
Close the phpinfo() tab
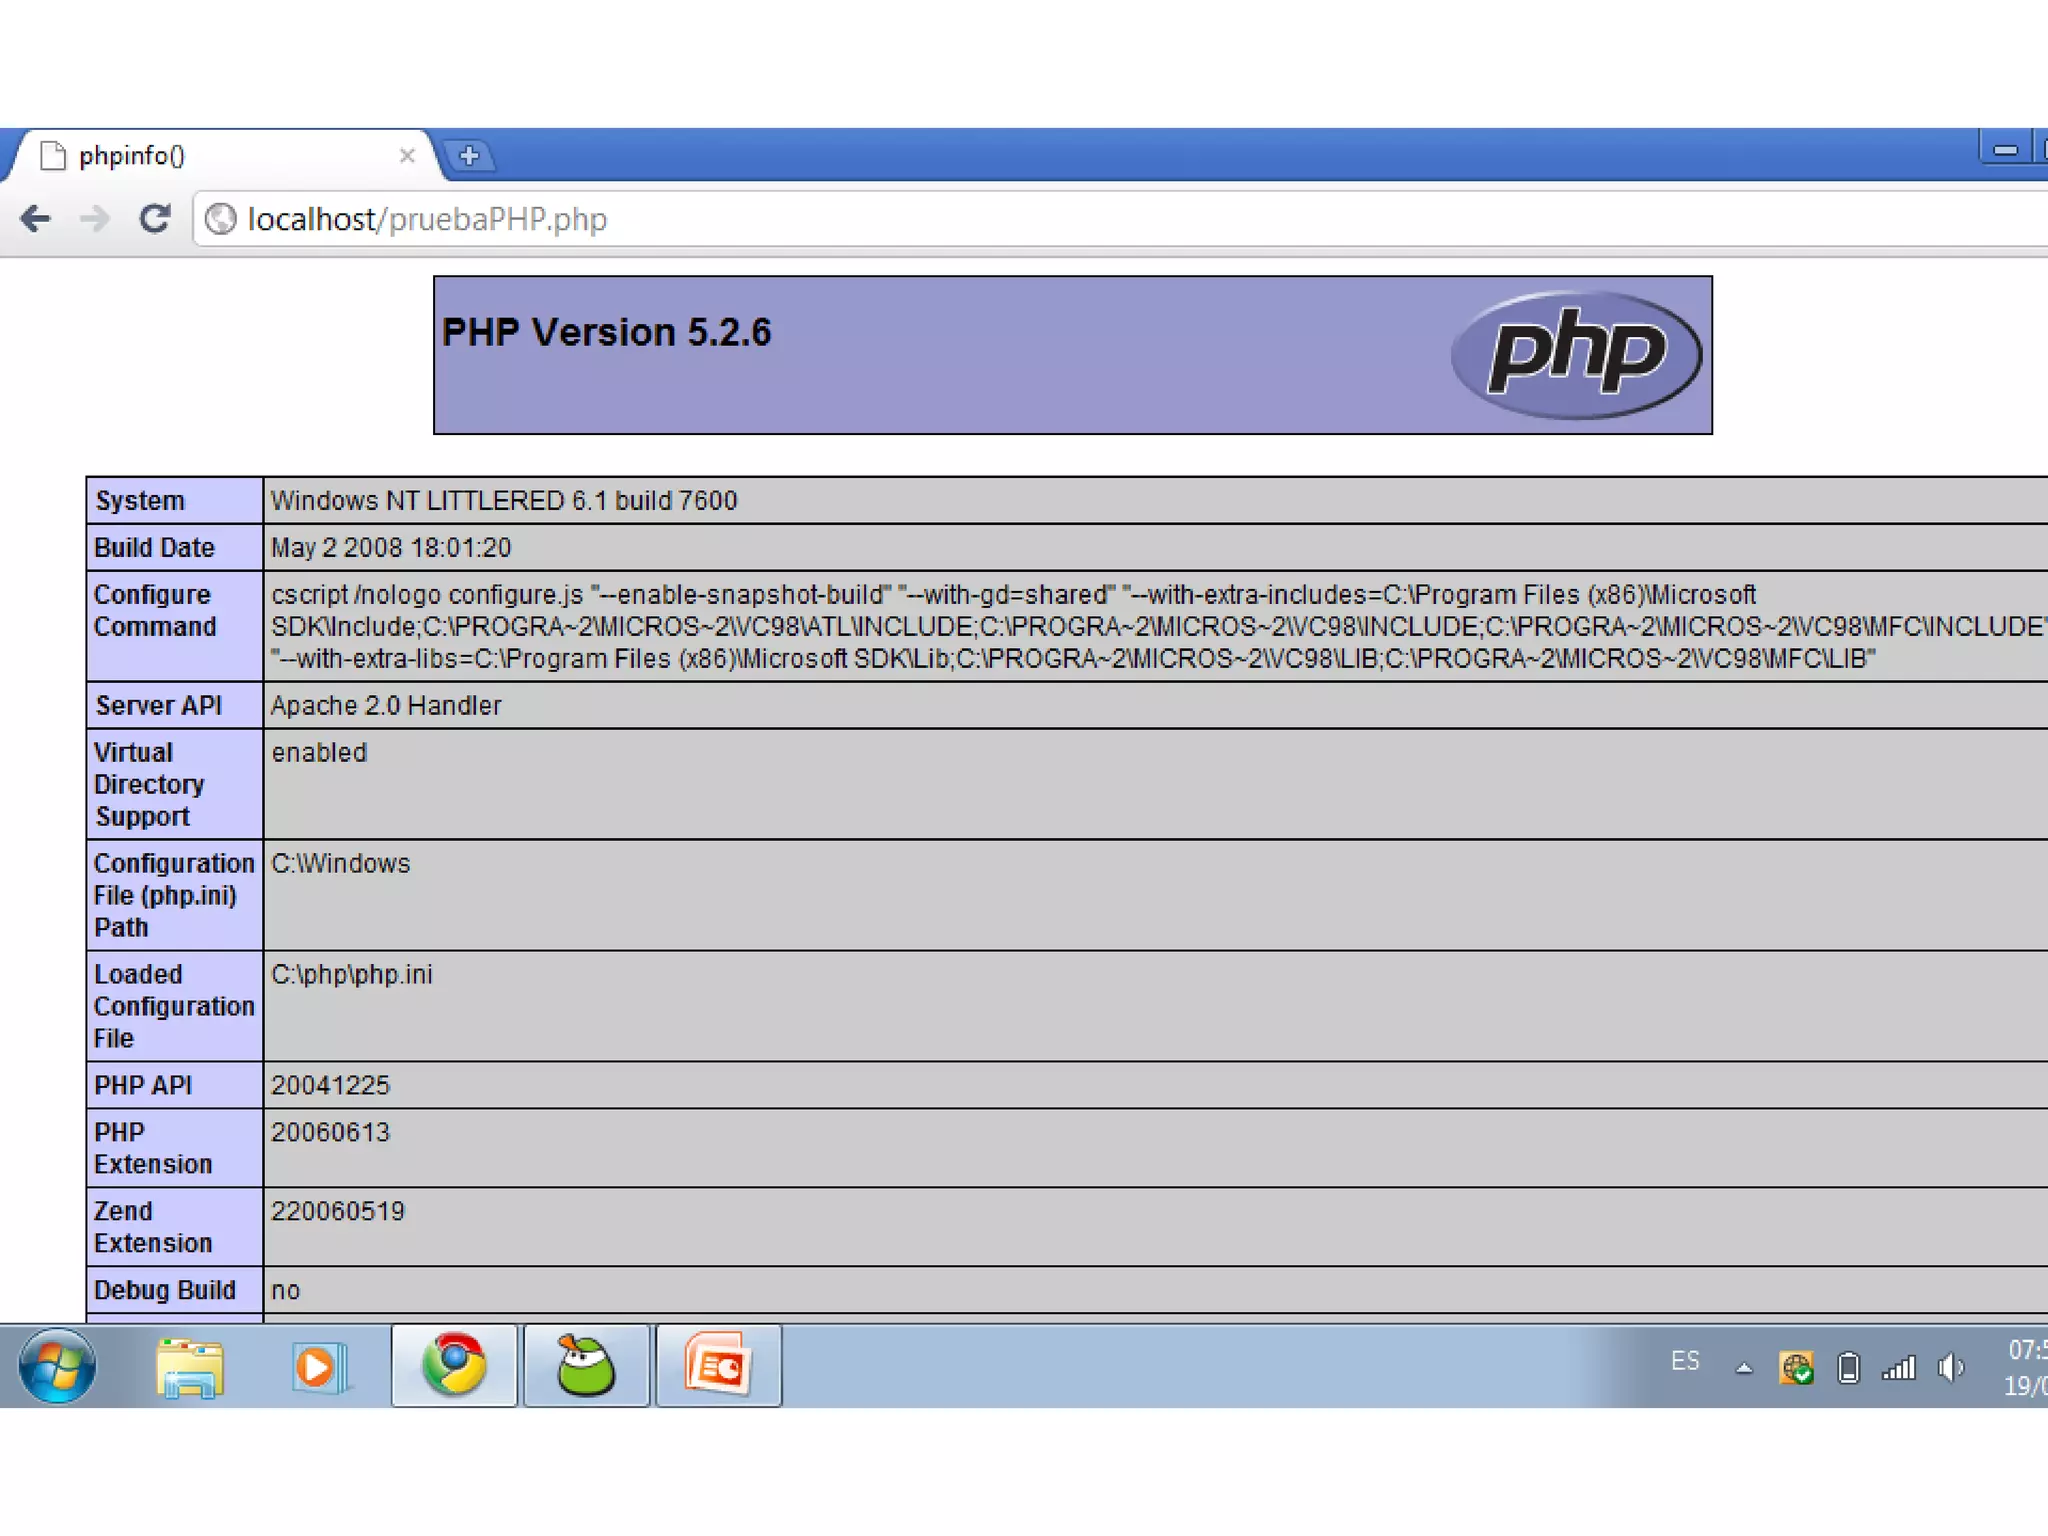tap(407, 156)
